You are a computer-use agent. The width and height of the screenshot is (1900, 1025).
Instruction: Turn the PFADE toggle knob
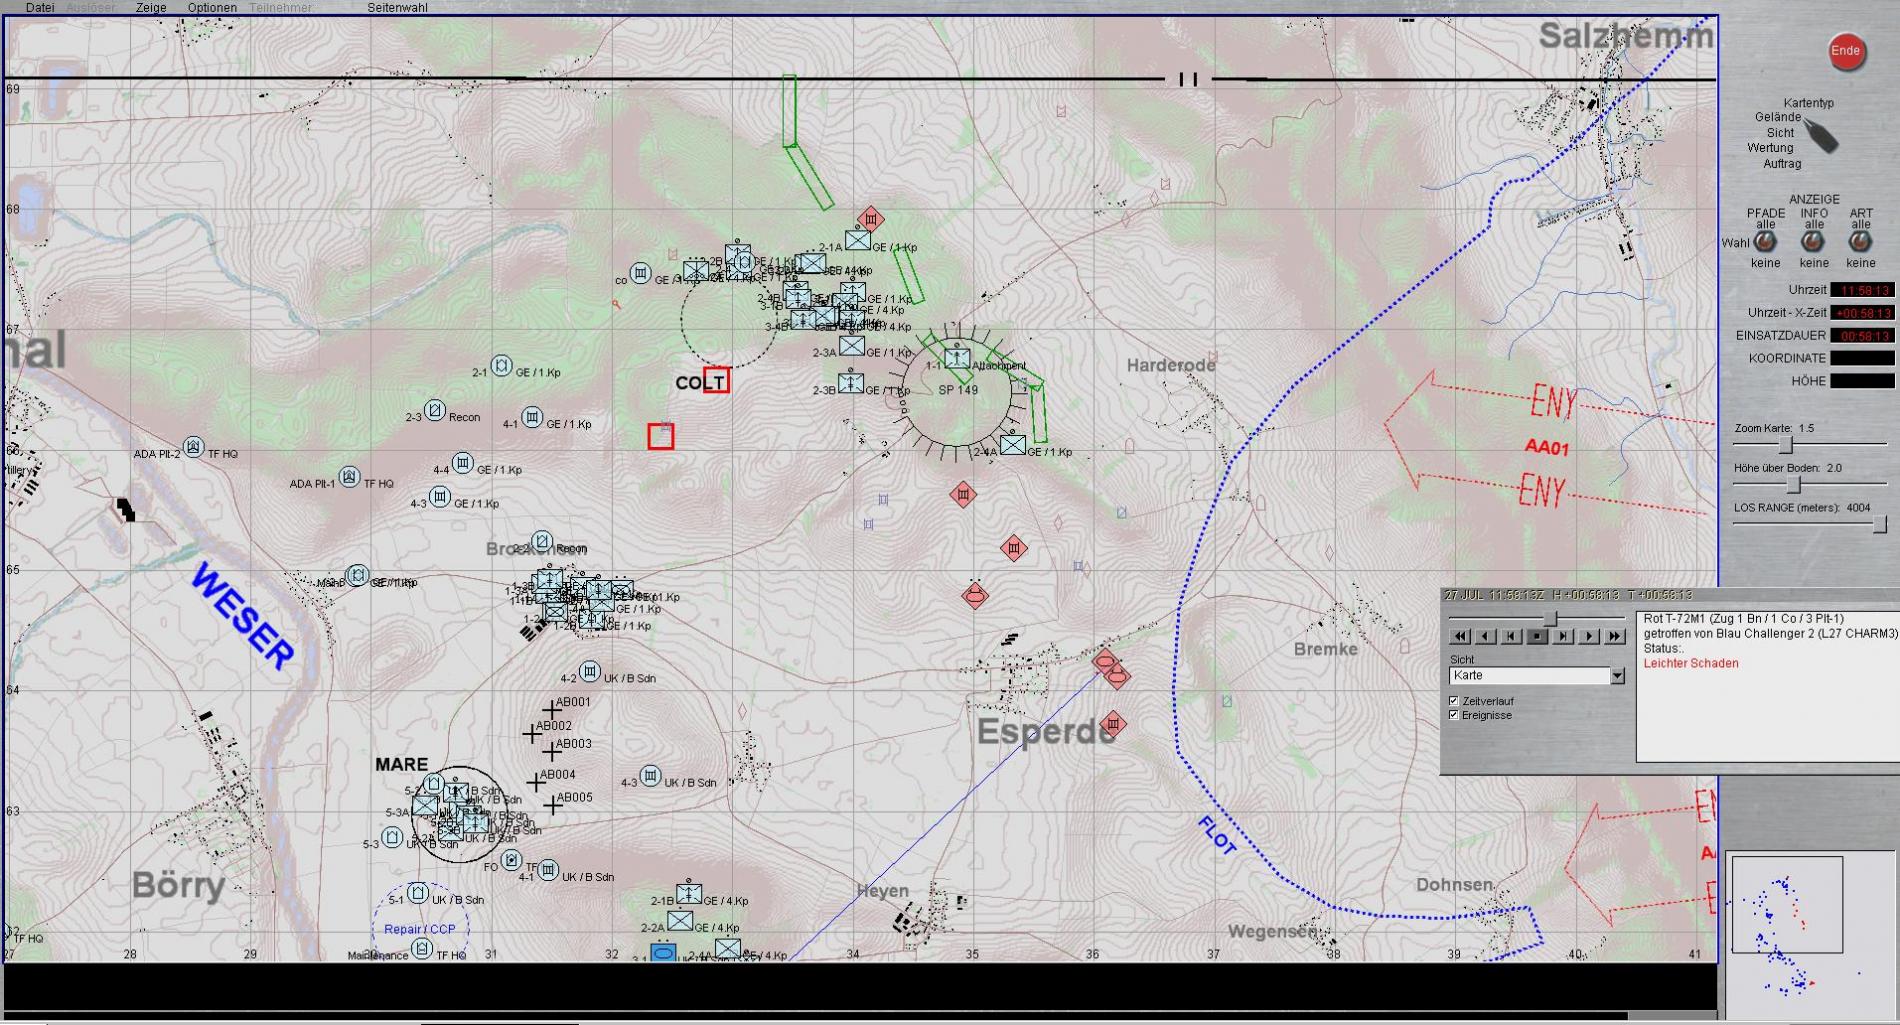tap(1765, 242)
